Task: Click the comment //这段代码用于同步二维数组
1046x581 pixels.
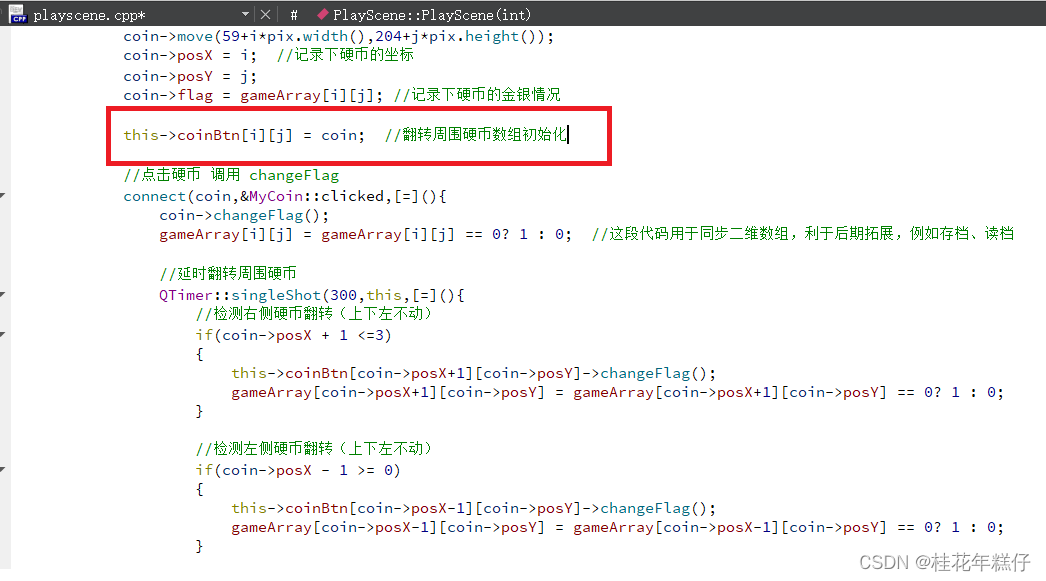Action: [803, 233]
